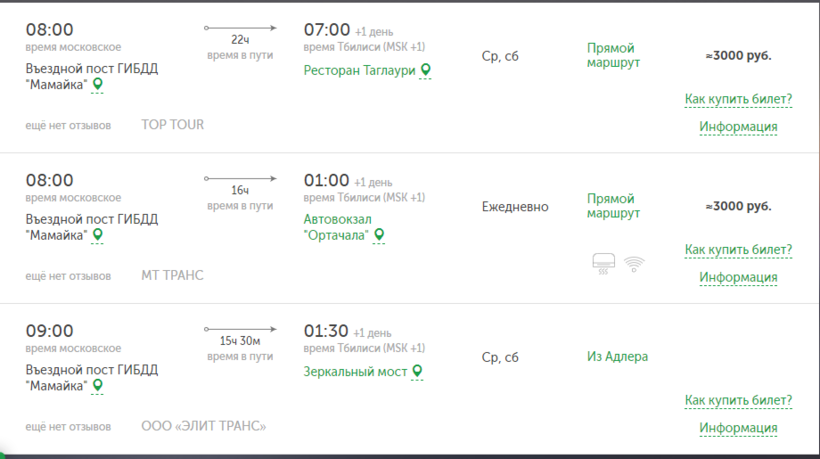Expand "Информация" for the TOP TOUR trip
The width and height of the screenshot is (820, 459).
tap(738, 127)
